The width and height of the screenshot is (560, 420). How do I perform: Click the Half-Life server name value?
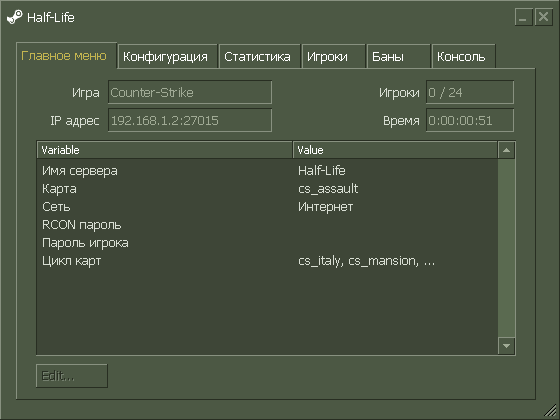[321, 171]
